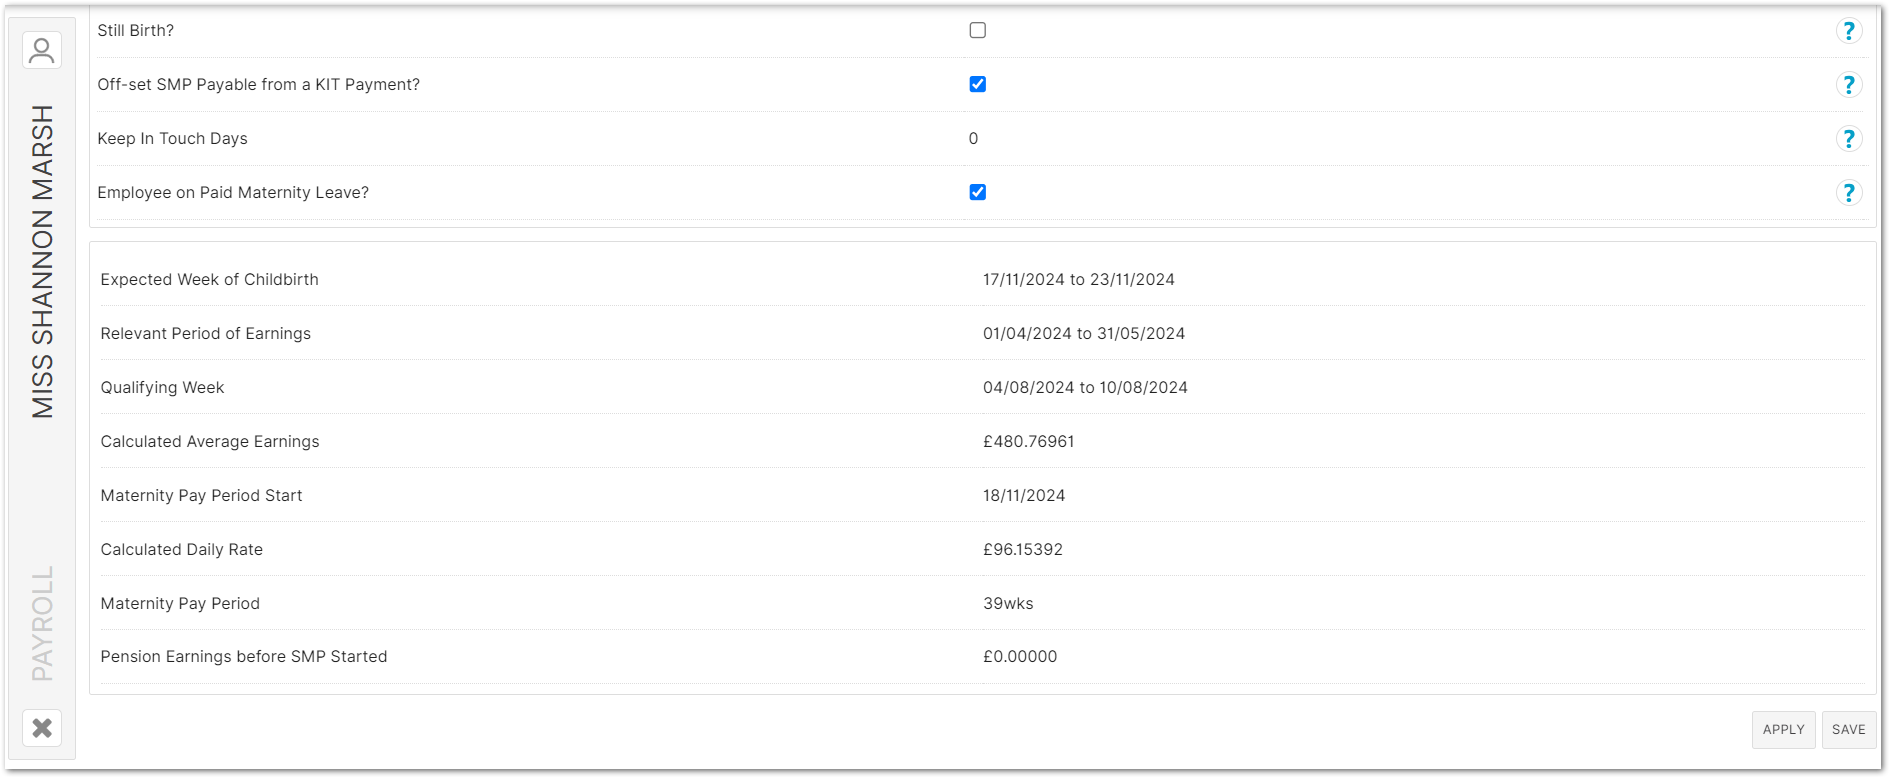Open help for Employee on Paid Maternity Leave
This screenshot has width=1890, height=778.
click(1848, 193)
